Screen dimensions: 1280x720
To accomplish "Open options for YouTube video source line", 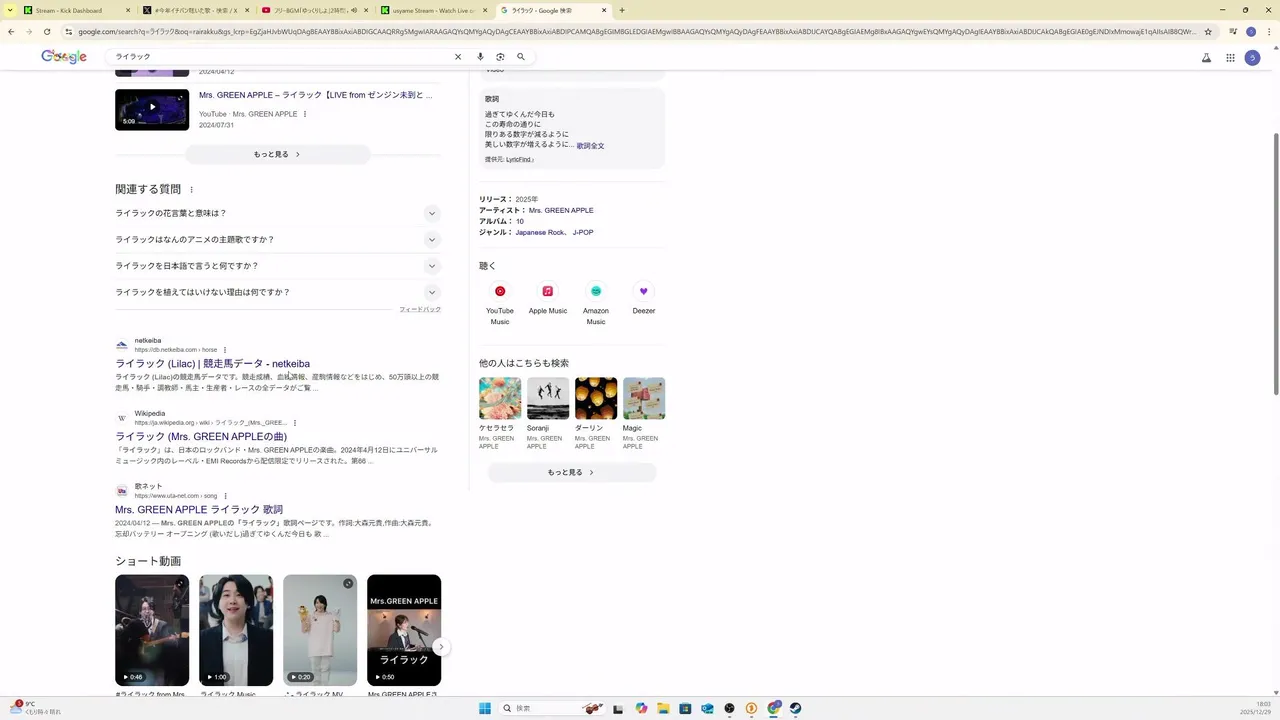I will point(305,114).
